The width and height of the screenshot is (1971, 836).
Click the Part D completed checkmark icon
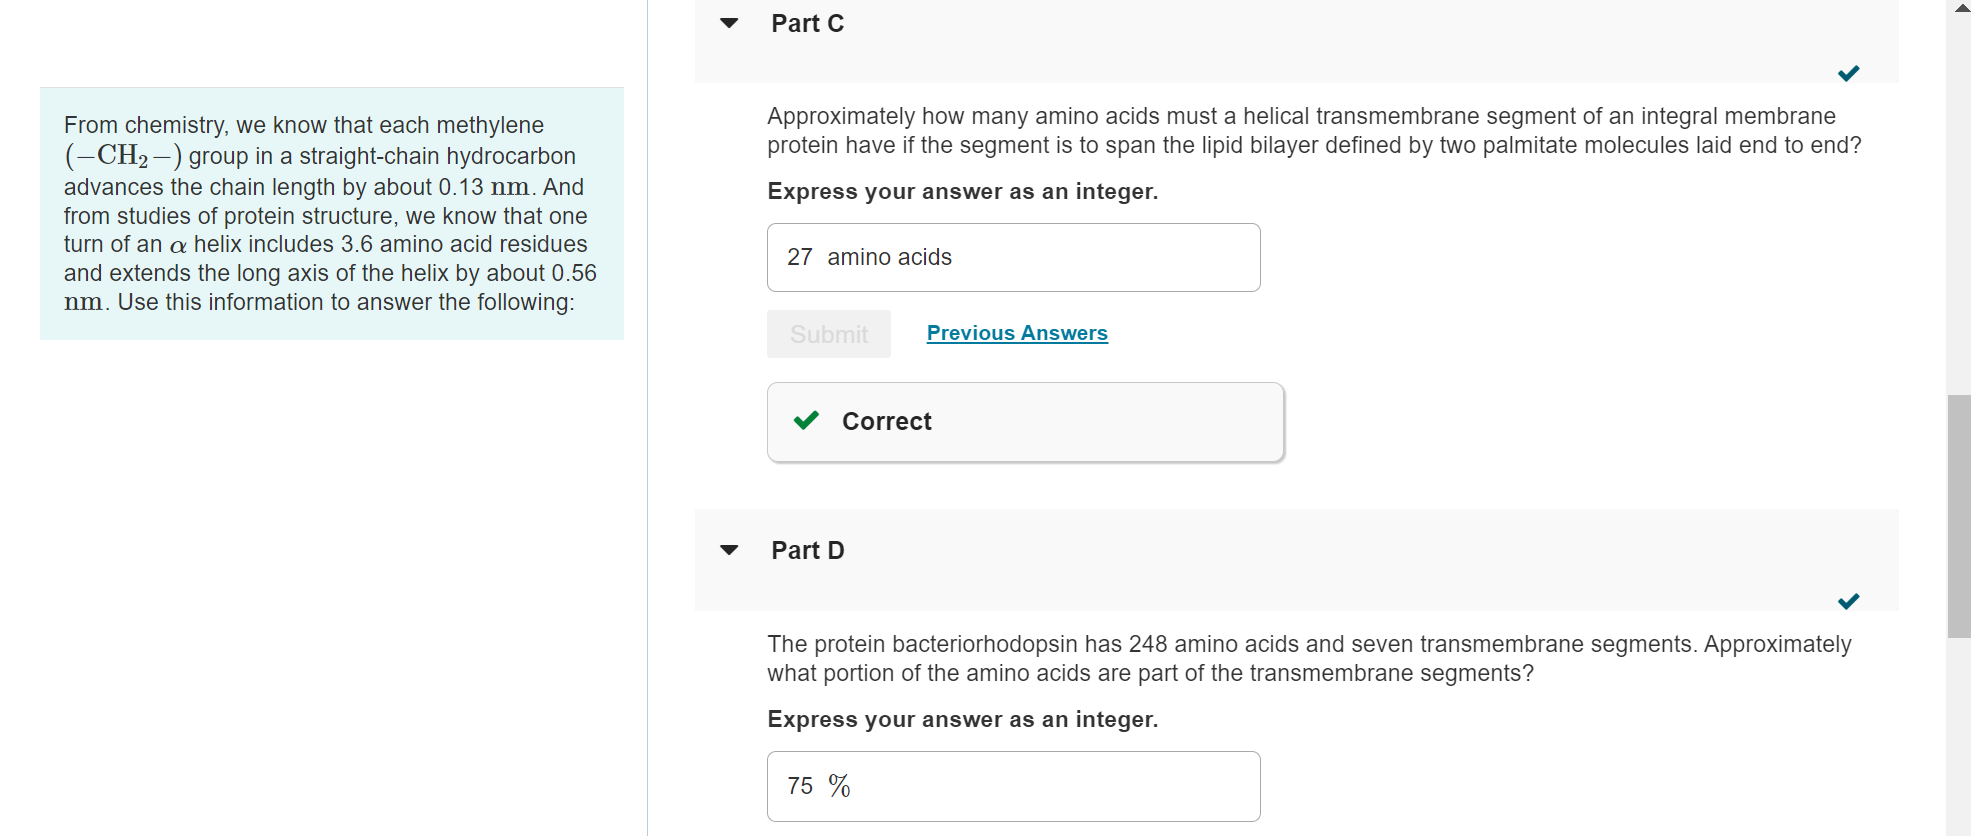pos(1848,601)
